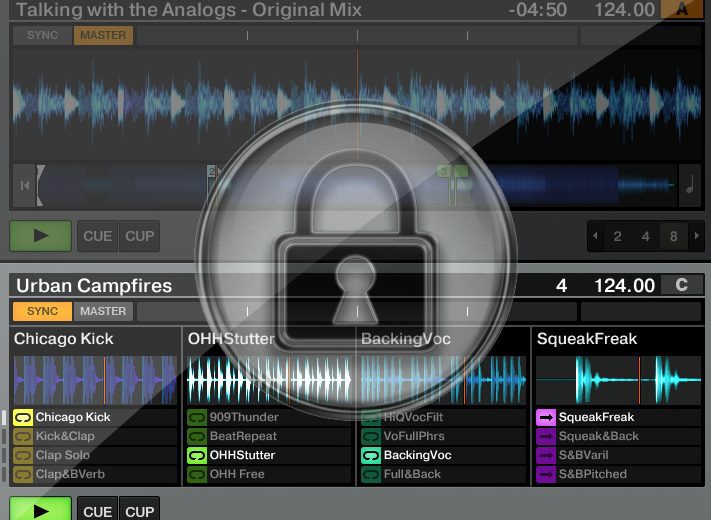Trigger the S&BPitched one-shot cell
The height and width of the screenshot is (520, 711).
(618, 474)
